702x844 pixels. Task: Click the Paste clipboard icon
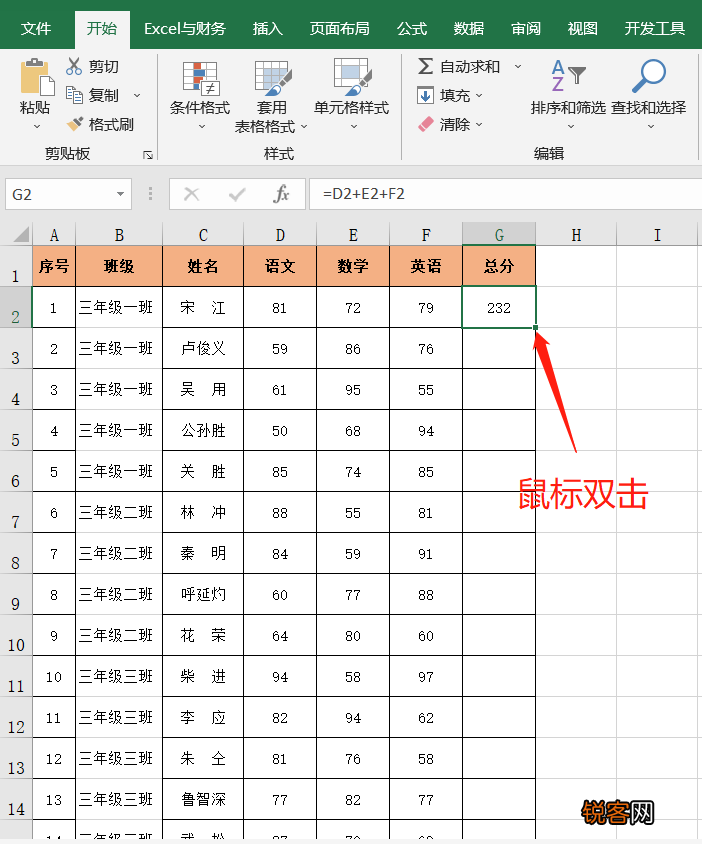point(37,77)
